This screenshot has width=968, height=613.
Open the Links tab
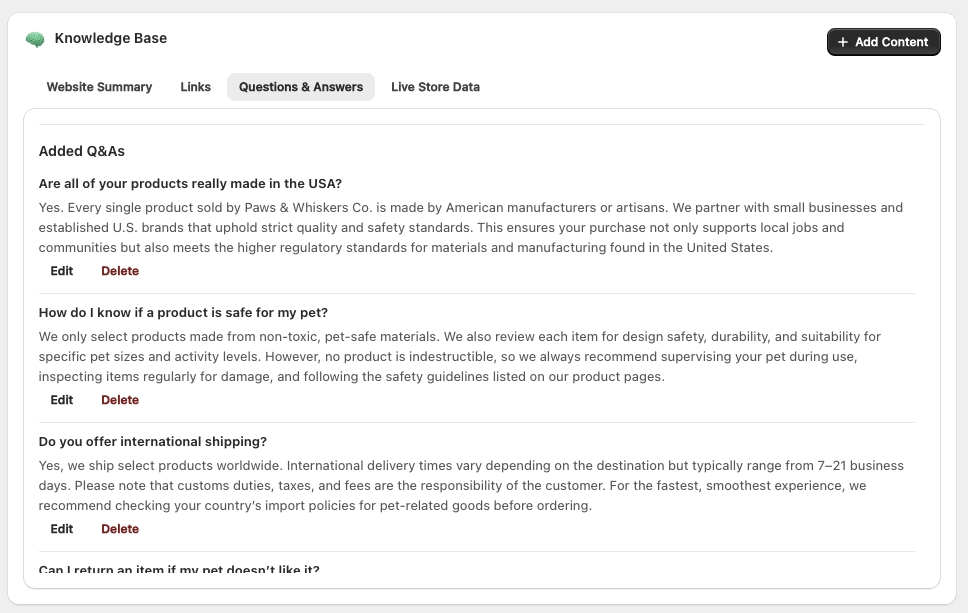pyautogui.click(x=195, y=87)
